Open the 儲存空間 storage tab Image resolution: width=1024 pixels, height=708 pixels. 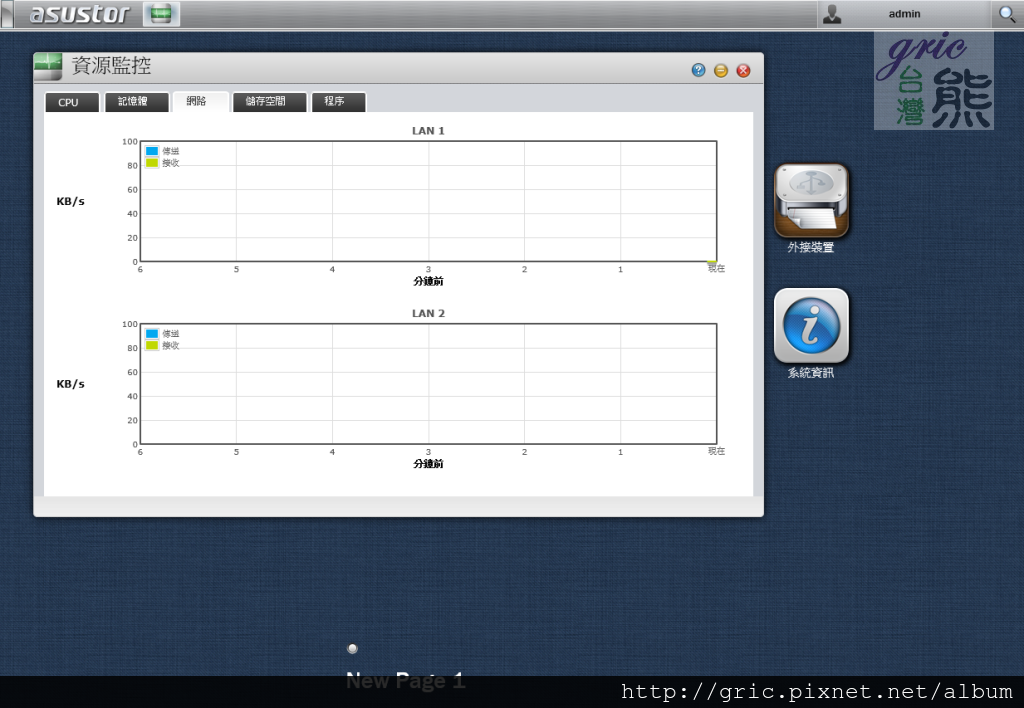[x=269, y=102]
